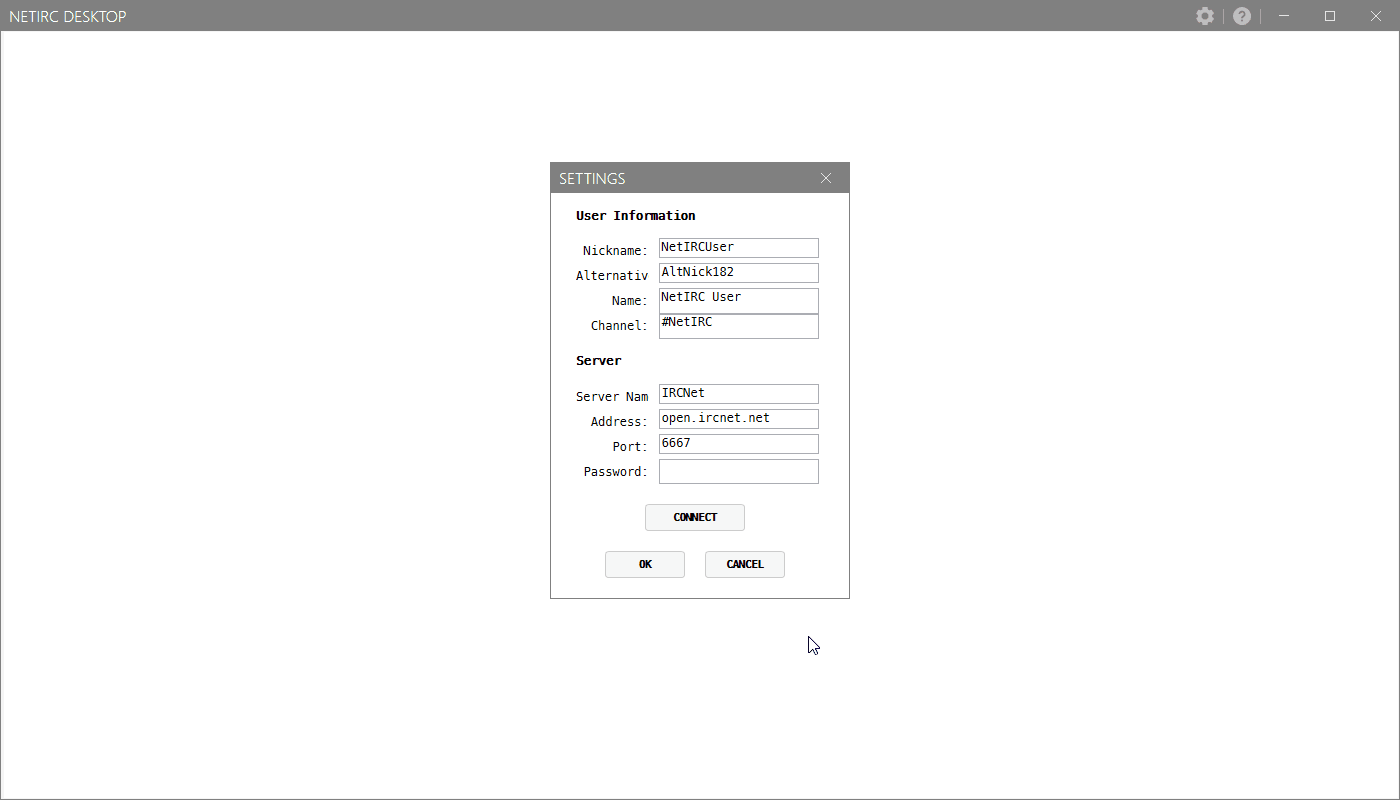Click the "Address:" label
The width and height of the screenshot is (1400, 800).
[x=620, y=422]
